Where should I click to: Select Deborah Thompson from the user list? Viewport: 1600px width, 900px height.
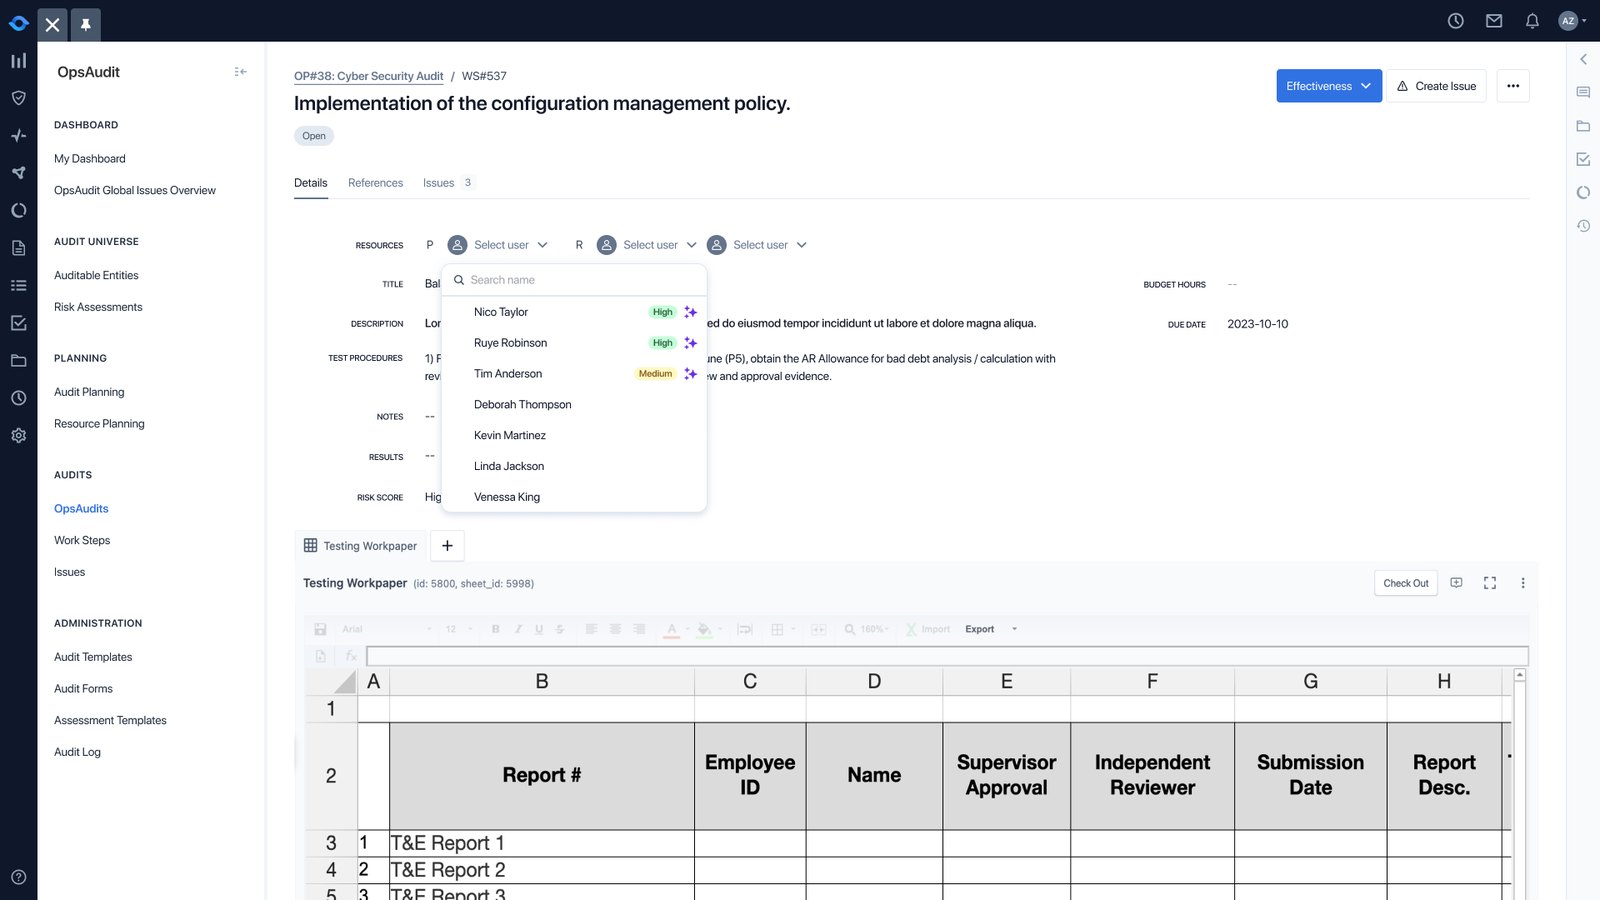(x=574, y=405)
